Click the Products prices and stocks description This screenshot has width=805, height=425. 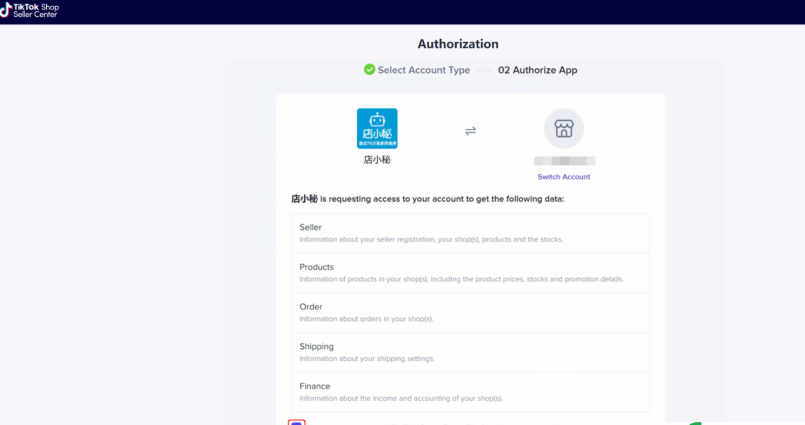pos(461,279)
